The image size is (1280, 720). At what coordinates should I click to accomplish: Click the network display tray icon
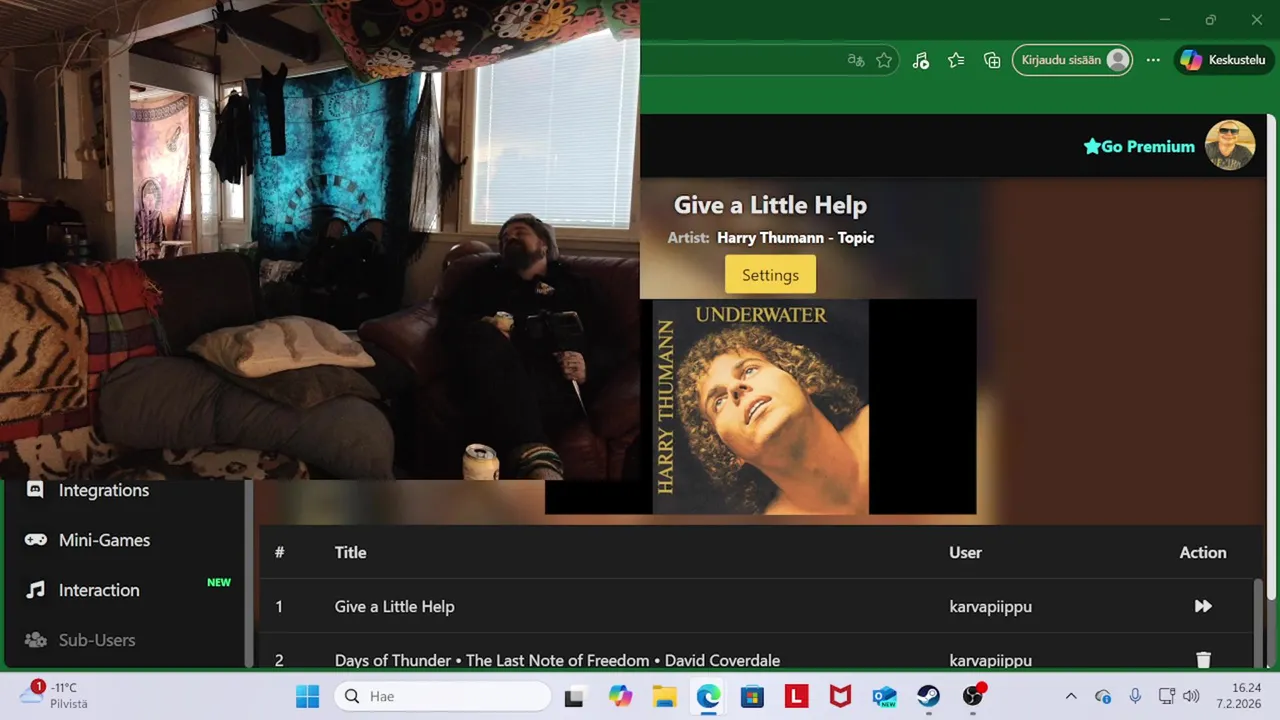coord(1166,696)
